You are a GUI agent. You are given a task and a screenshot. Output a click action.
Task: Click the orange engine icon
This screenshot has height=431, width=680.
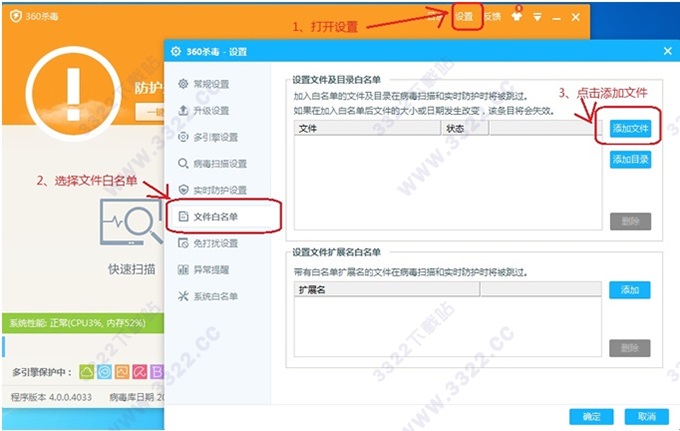(122, 372)
